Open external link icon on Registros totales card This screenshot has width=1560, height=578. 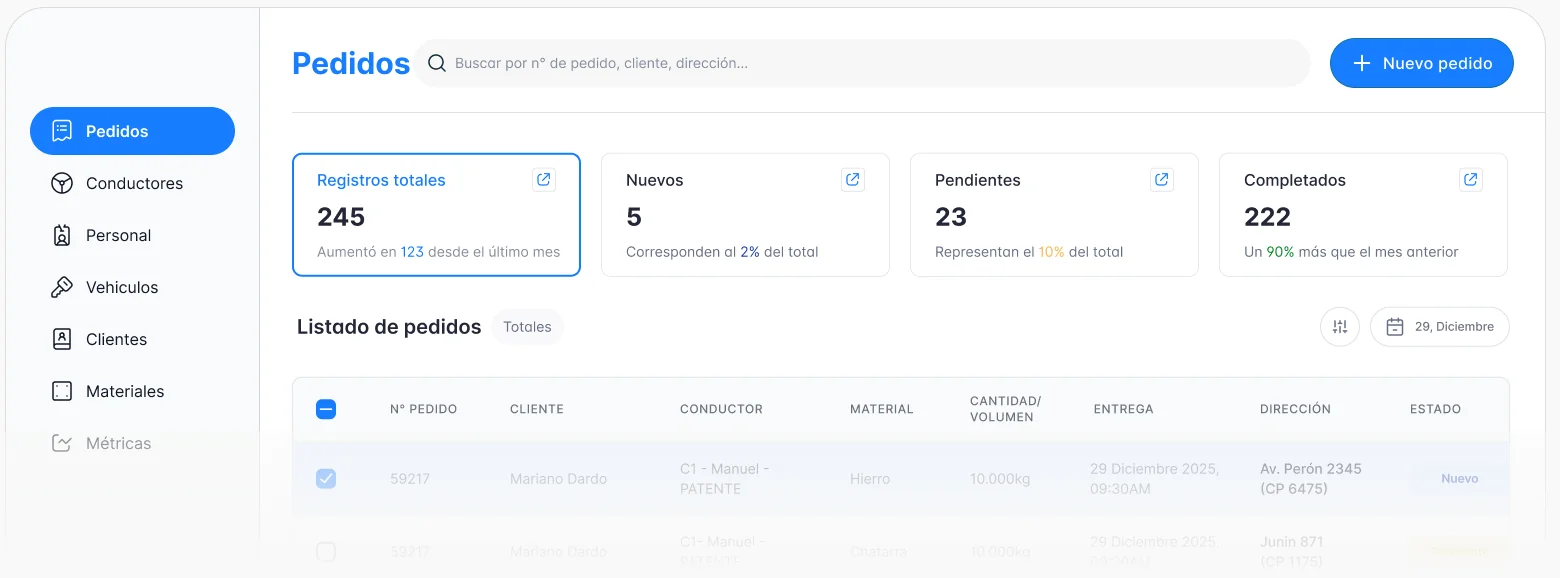tap(544, 180)
